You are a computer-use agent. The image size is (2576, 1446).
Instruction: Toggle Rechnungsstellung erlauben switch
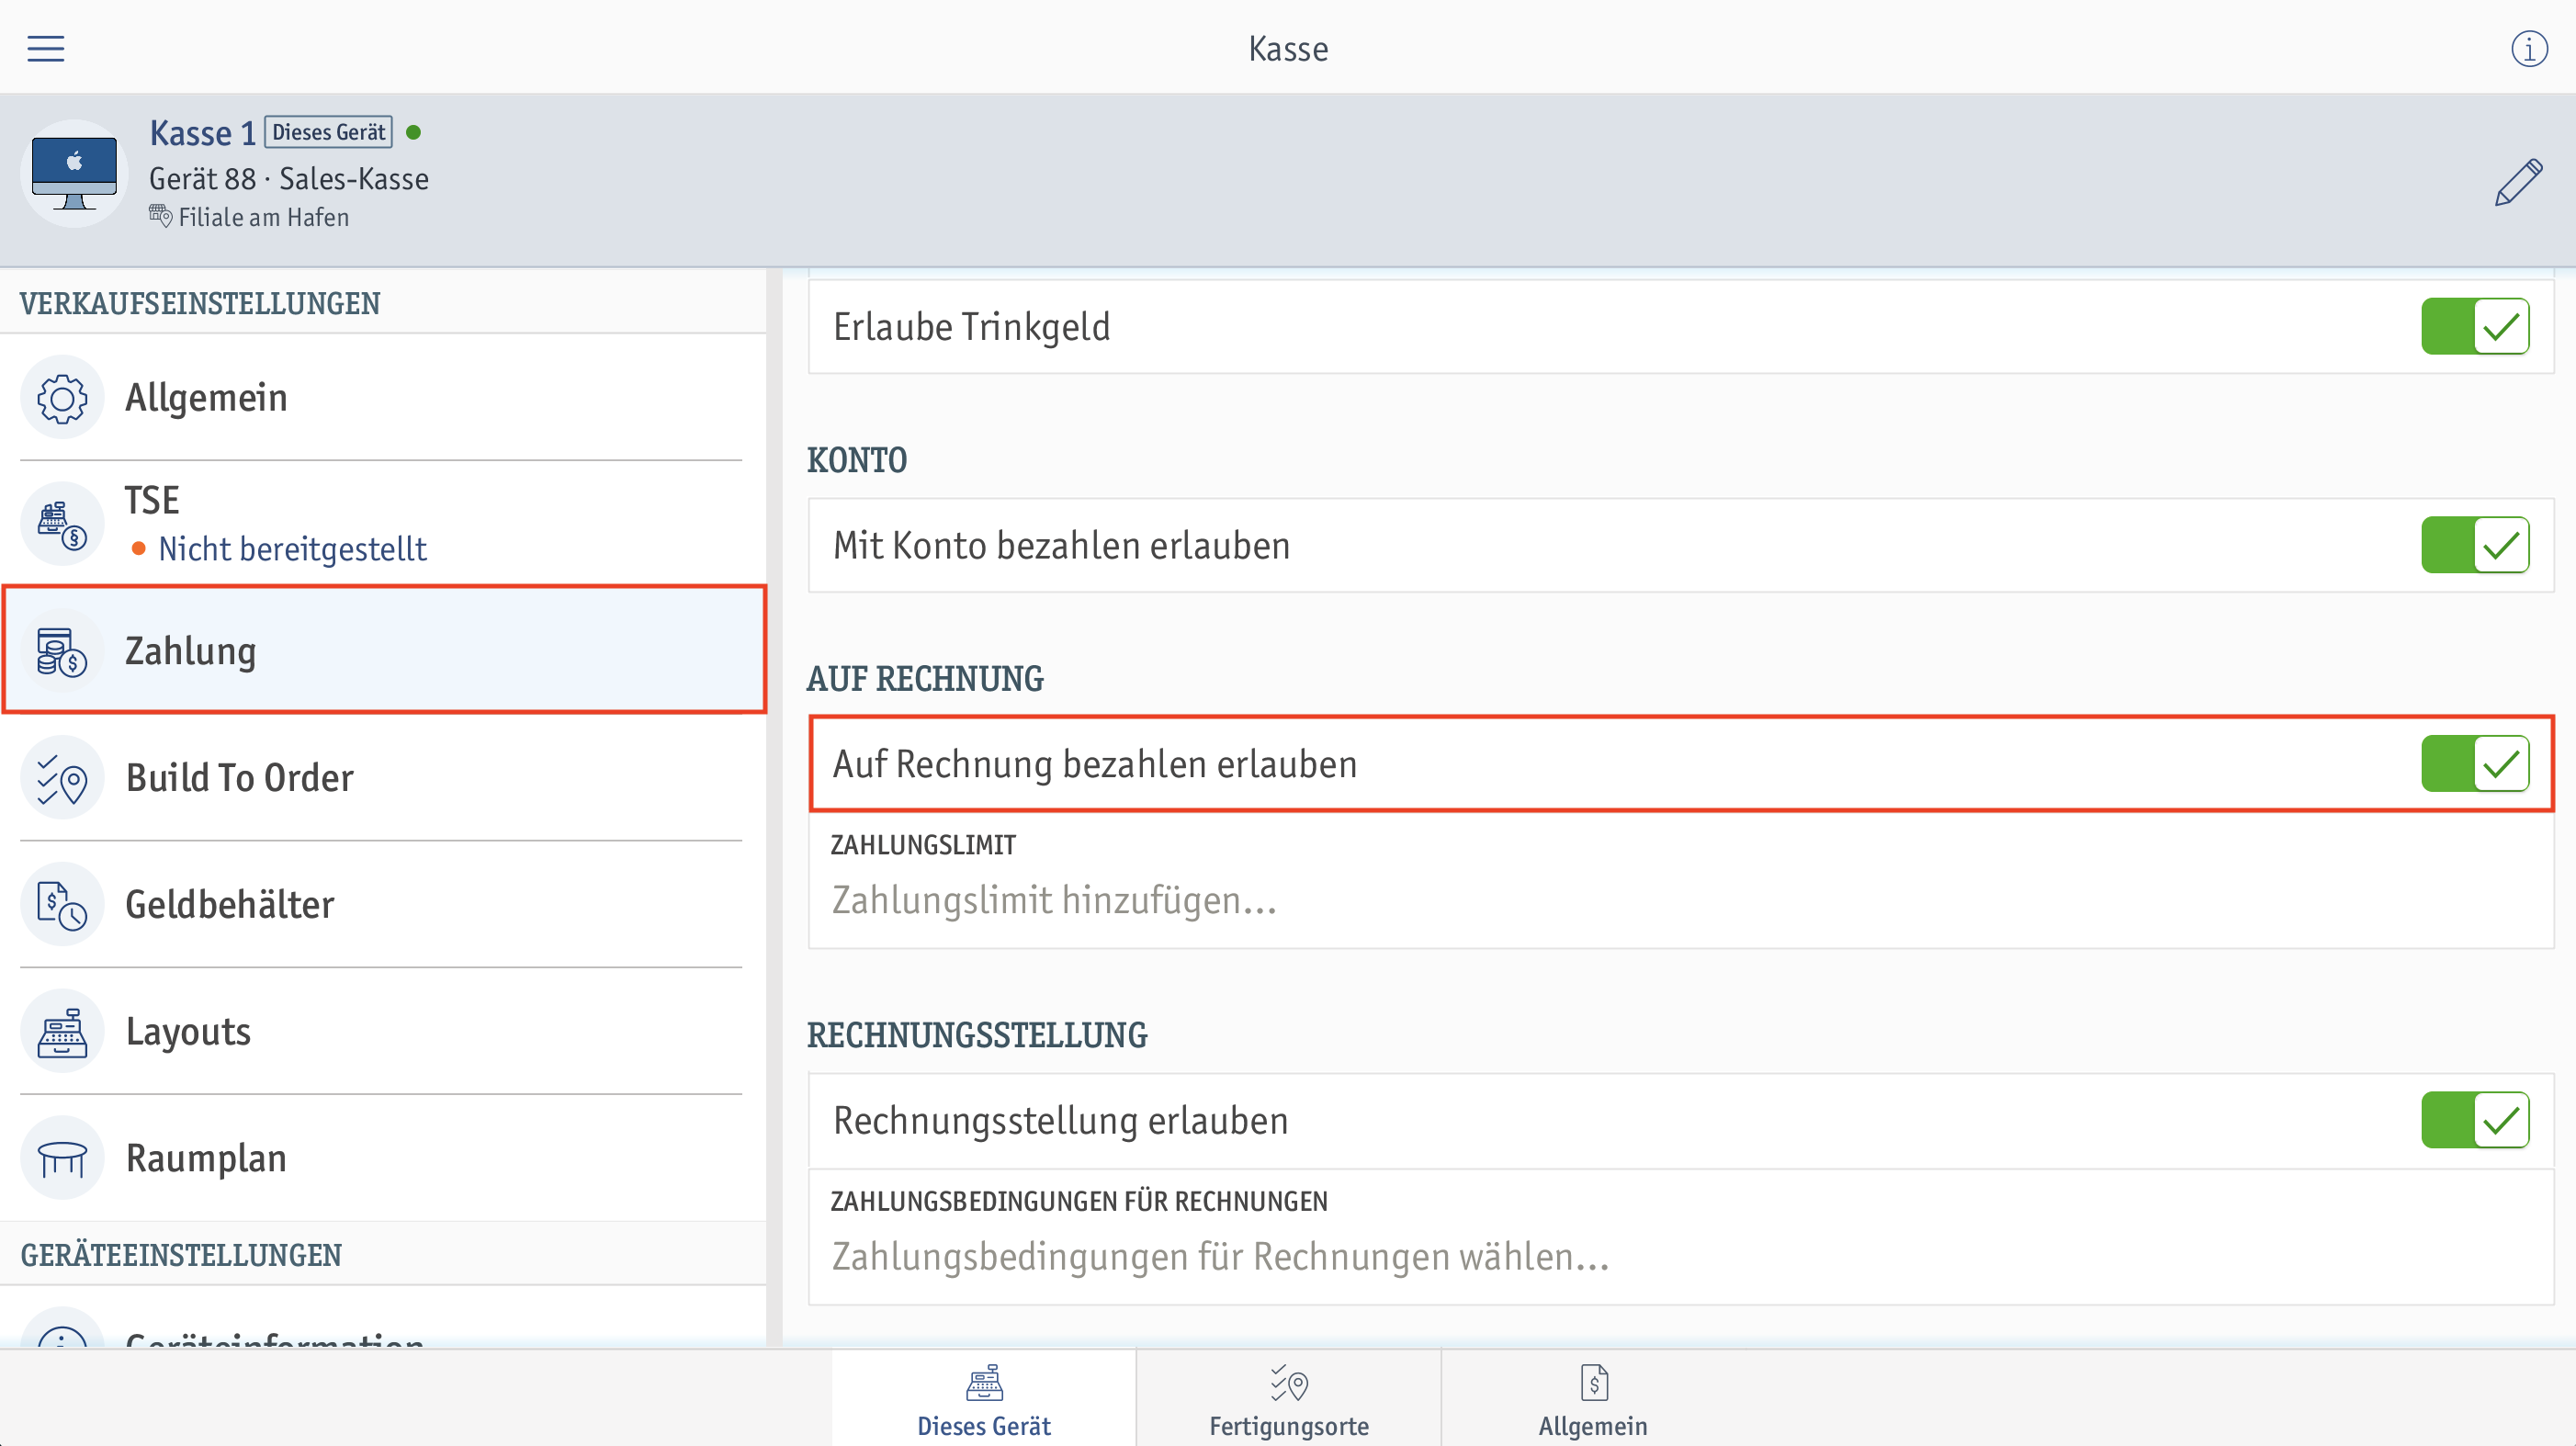click(2475, 1120)
